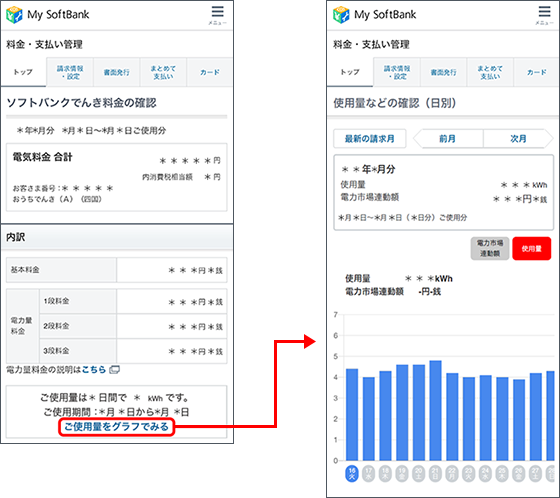
Task: Open カード tab on the でんき料金の確認 screen
Action: (210, 72)
